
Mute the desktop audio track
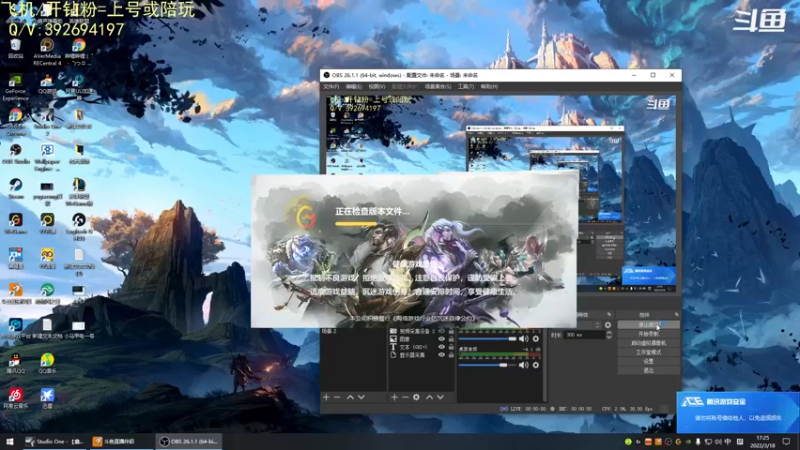tap(523, 365)
